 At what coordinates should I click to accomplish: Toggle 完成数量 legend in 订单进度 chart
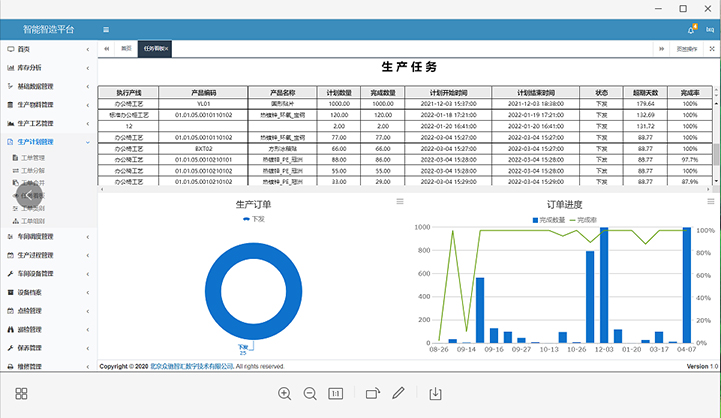[548, 218]
